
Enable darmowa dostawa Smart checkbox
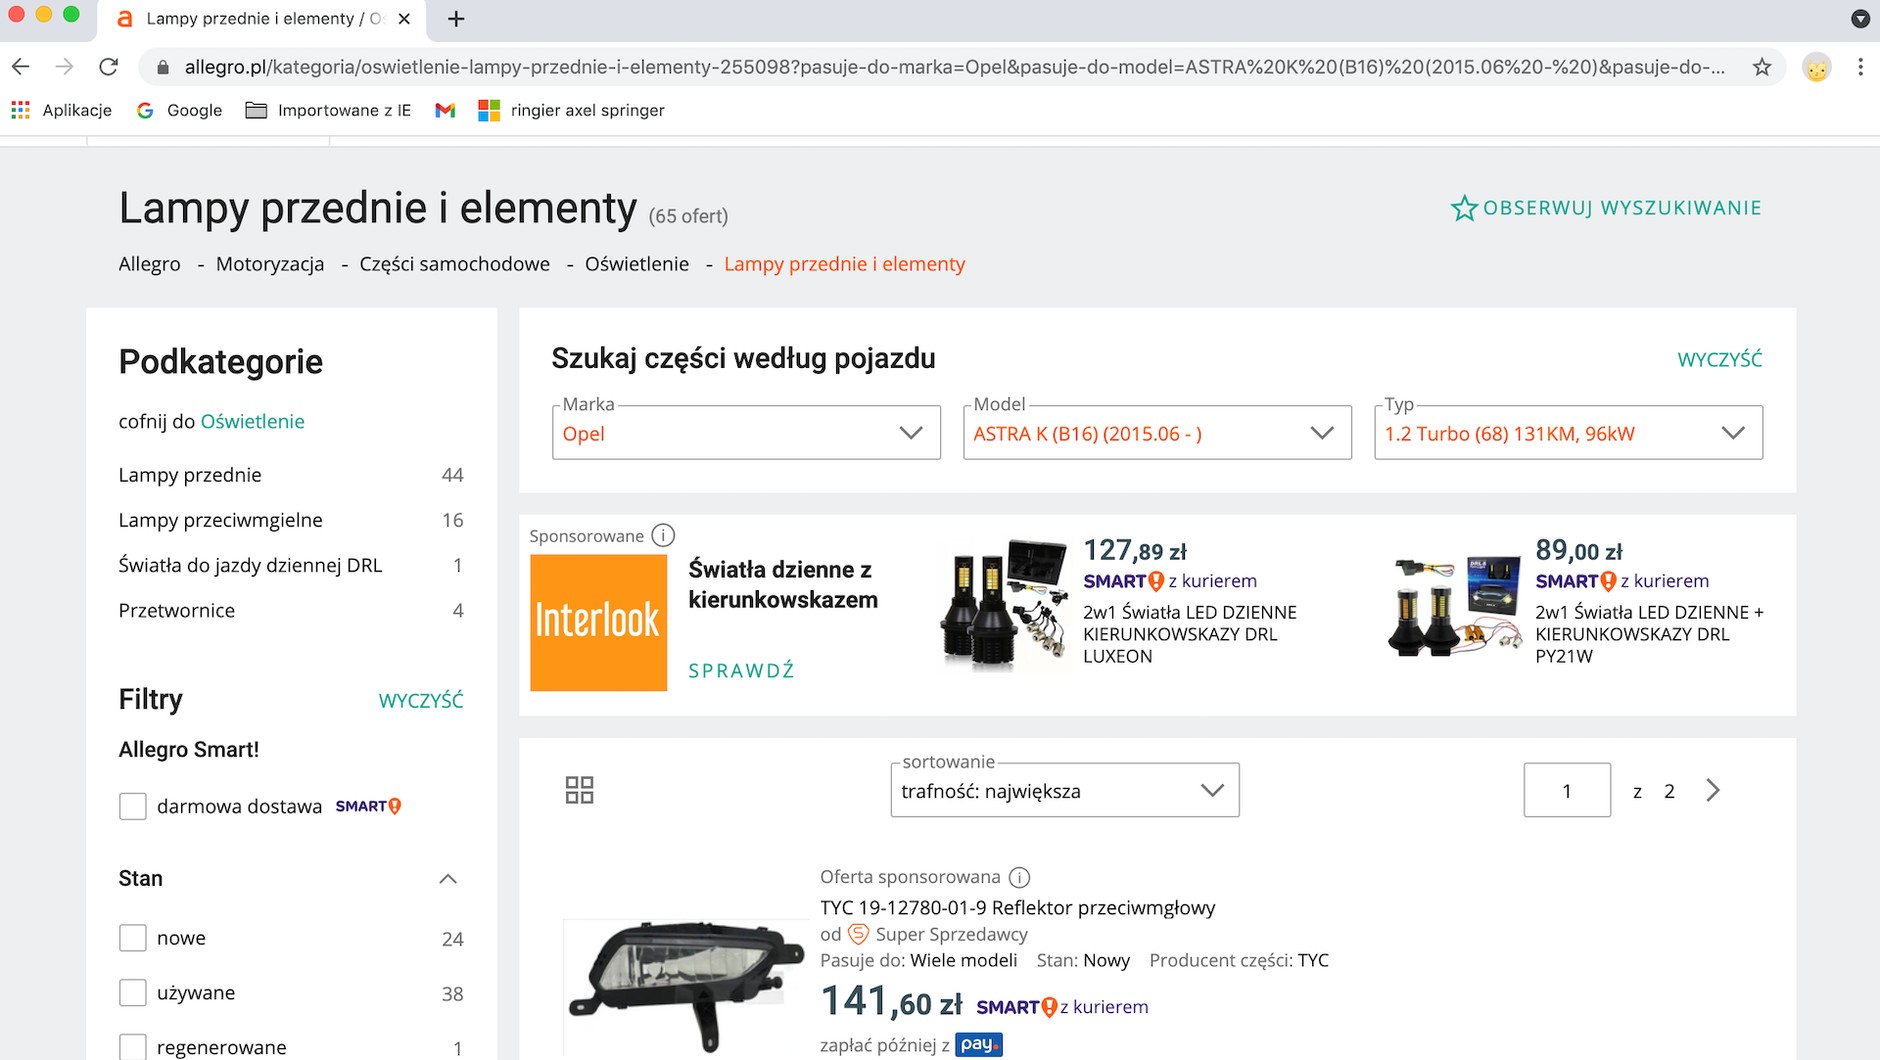[x=132, y=806]
